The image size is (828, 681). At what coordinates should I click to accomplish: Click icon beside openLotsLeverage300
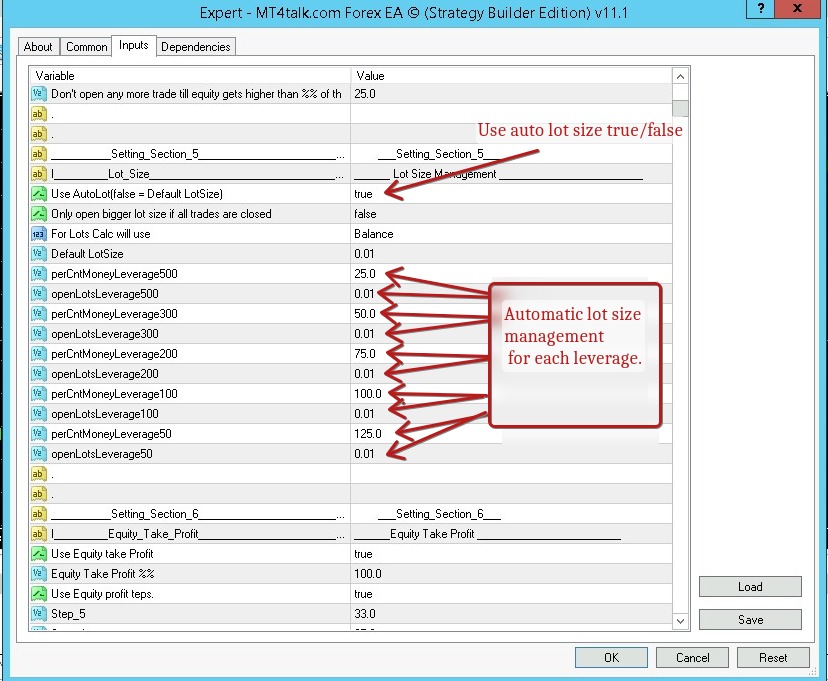pos(39,334)
